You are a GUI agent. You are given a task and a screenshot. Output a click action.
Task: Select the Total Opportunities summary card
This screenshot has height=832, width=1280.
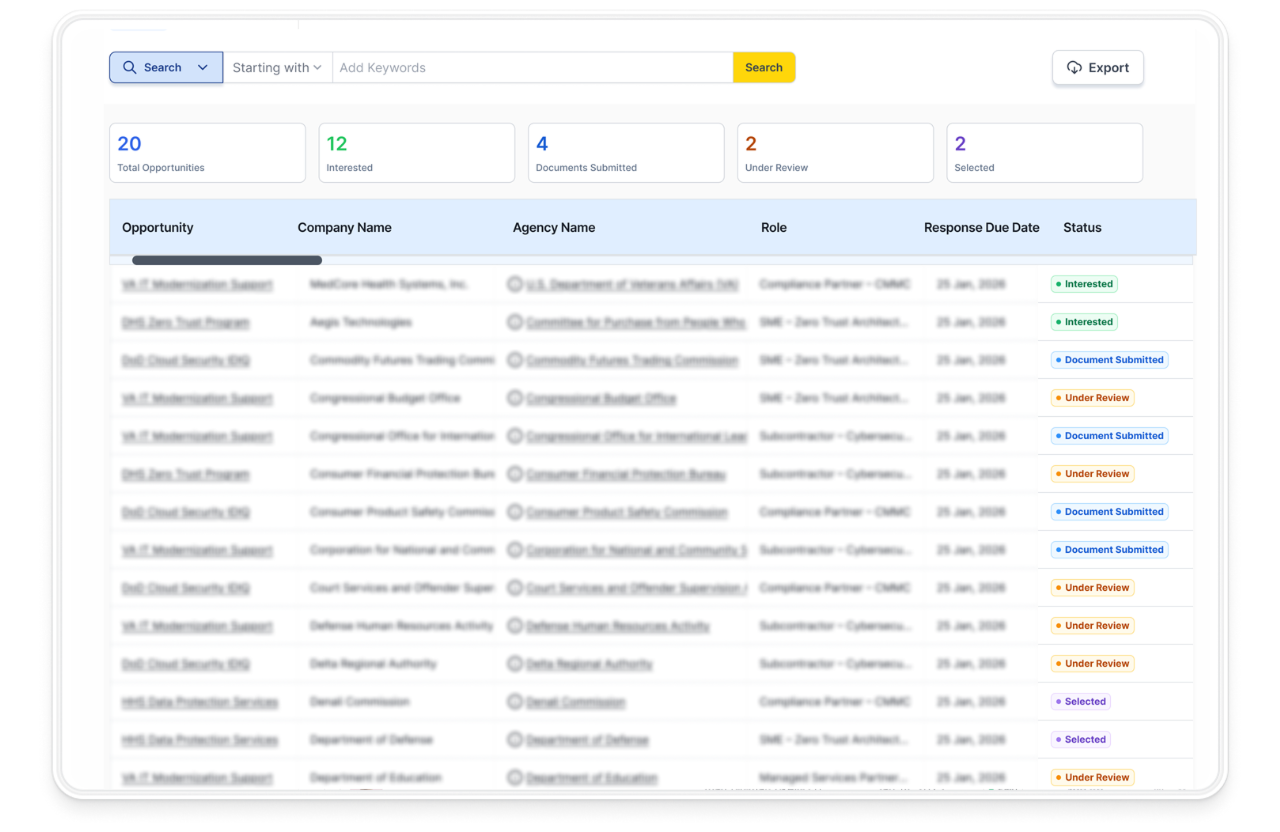pos(207,153)
